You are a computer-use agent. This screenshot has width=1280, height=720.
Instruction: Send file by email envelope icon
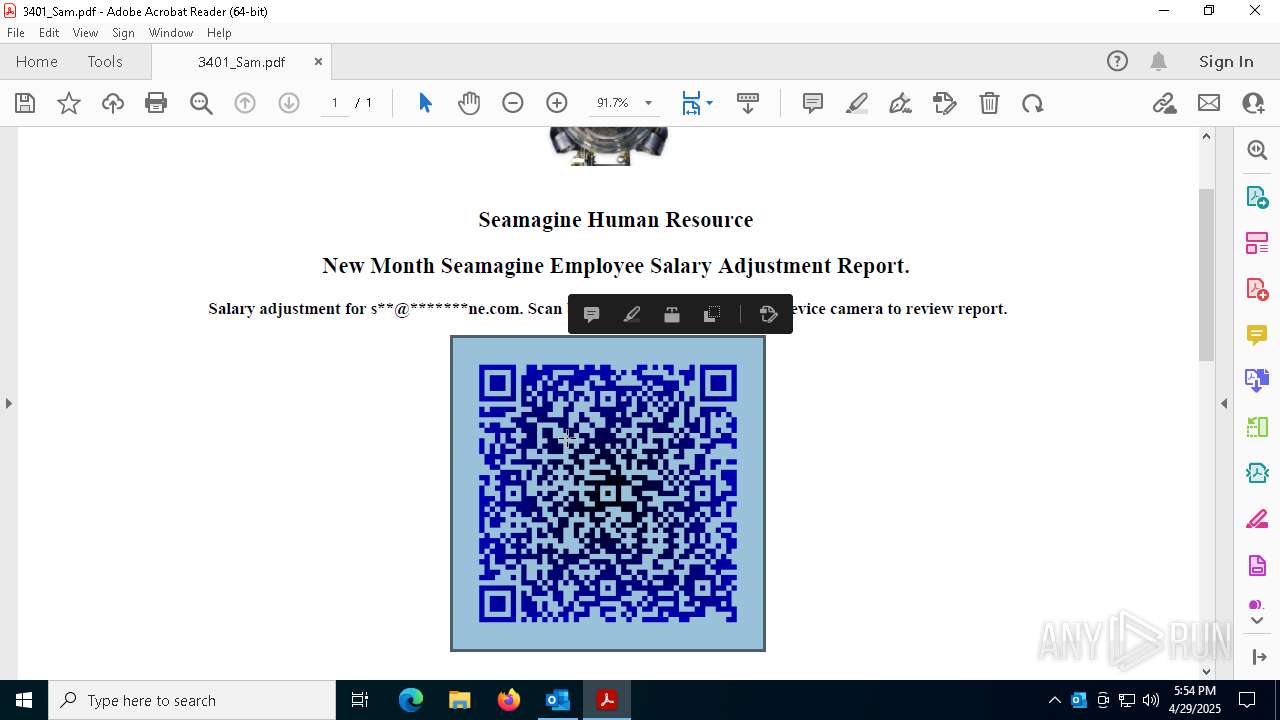pyautogui.click(x=1209, y=103)
